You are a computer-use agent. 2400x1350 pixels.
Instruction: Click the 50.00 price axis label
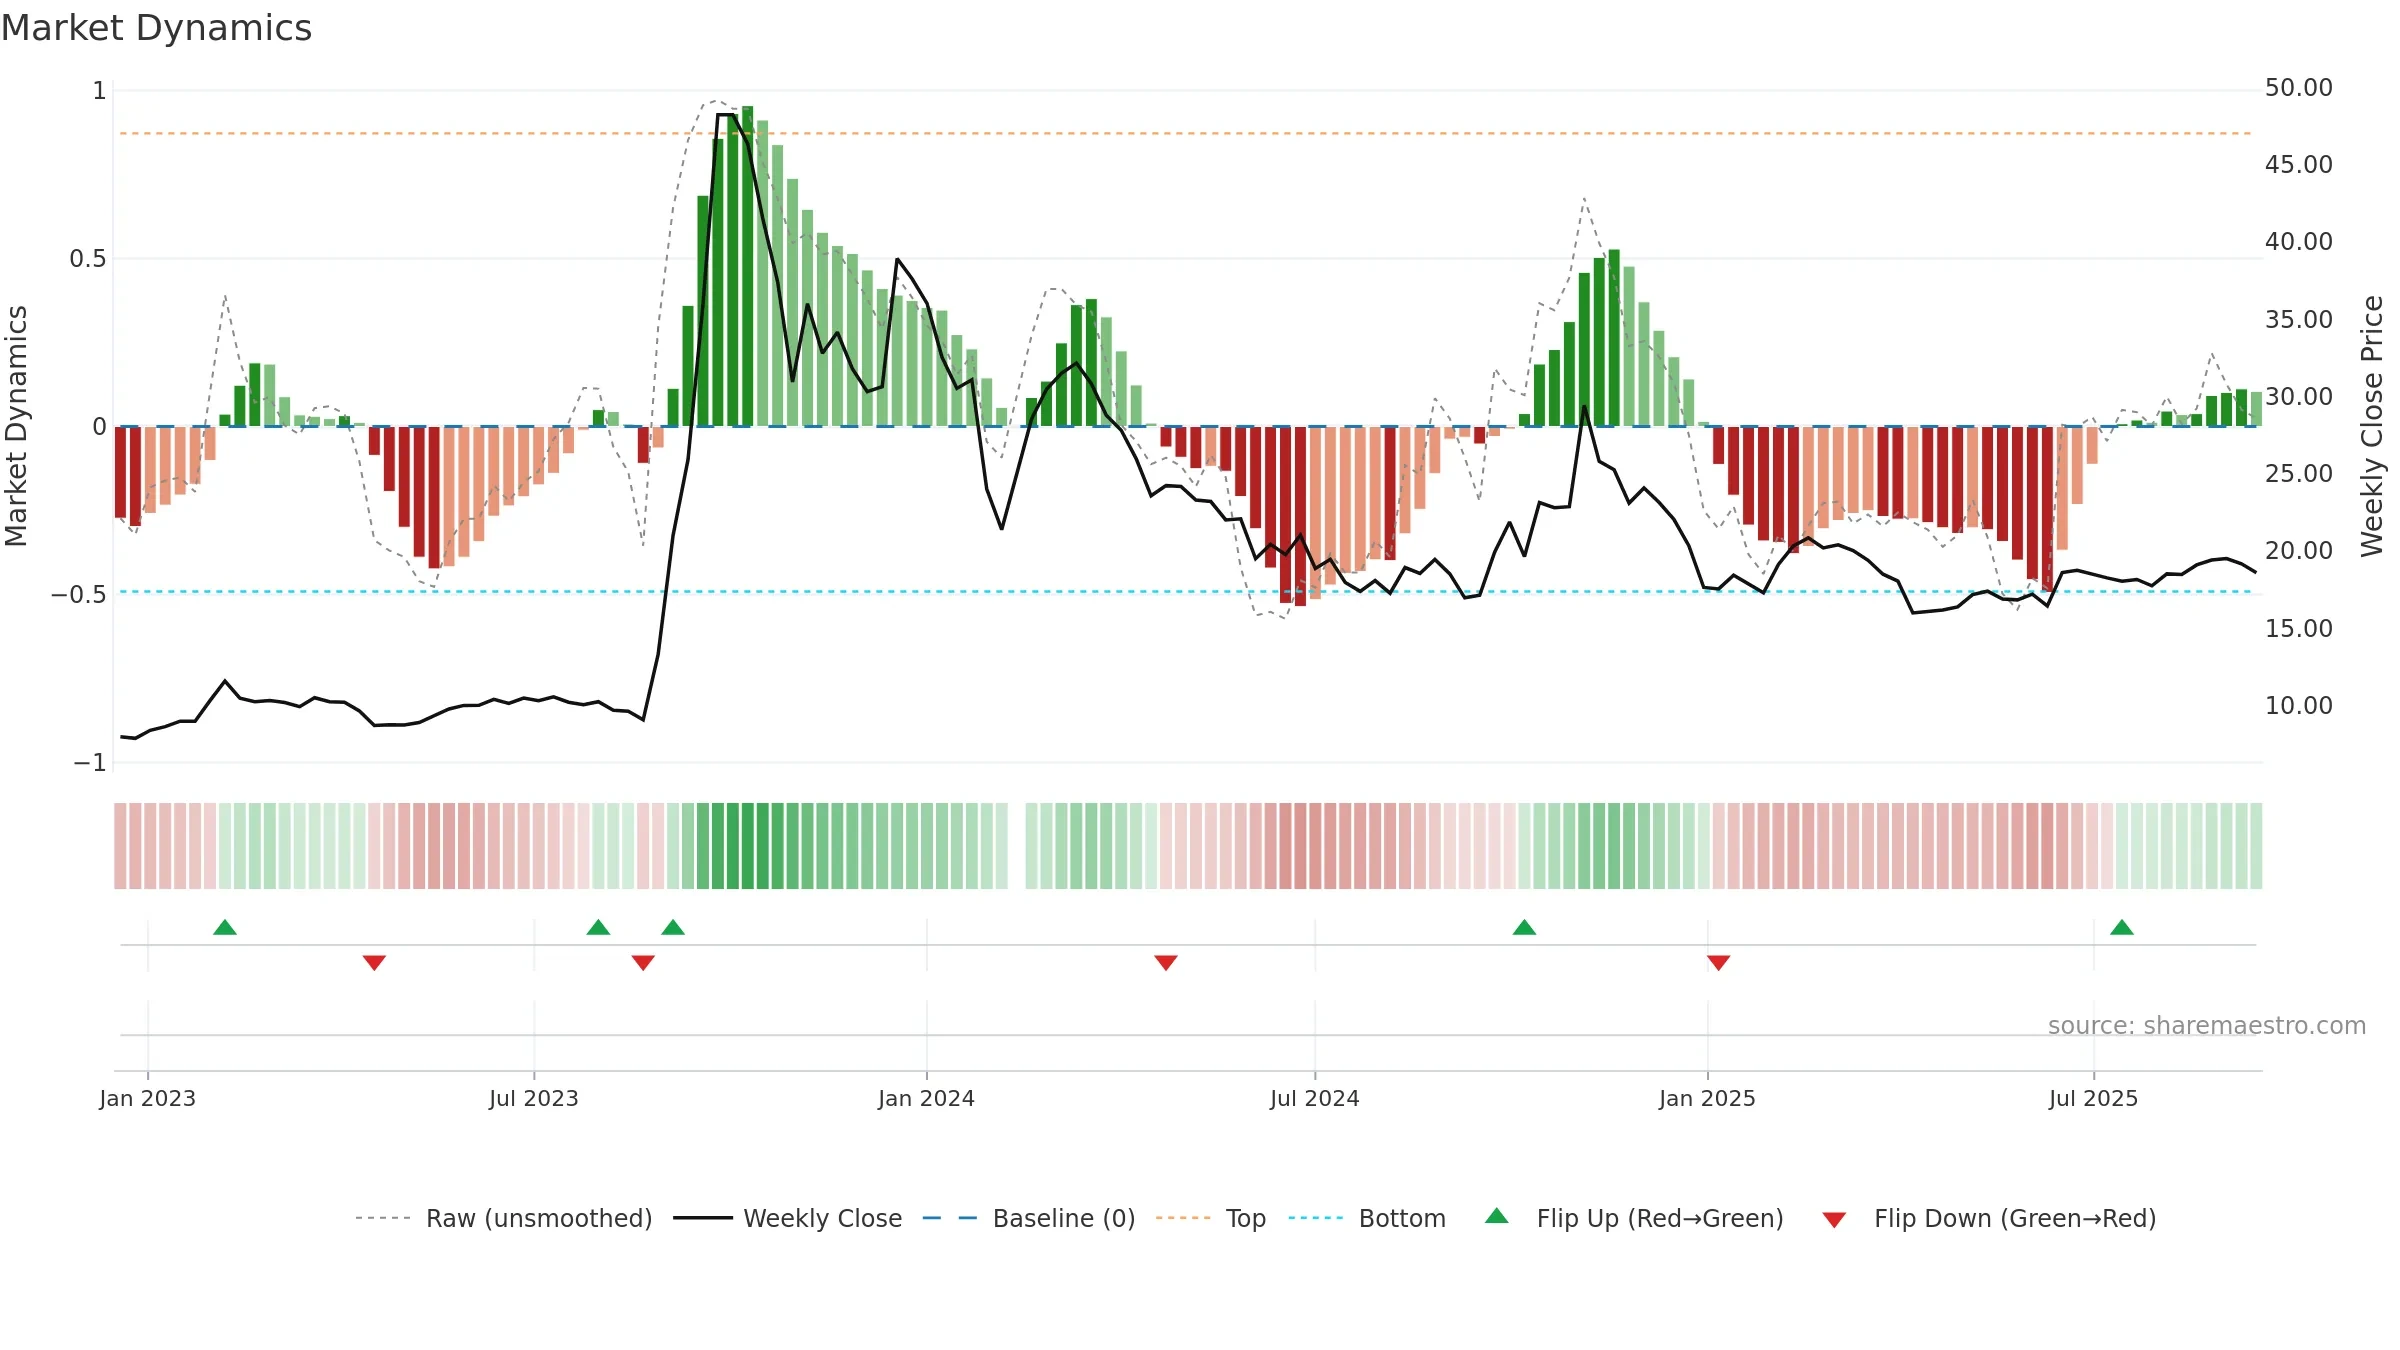[x=2299, y=88]
